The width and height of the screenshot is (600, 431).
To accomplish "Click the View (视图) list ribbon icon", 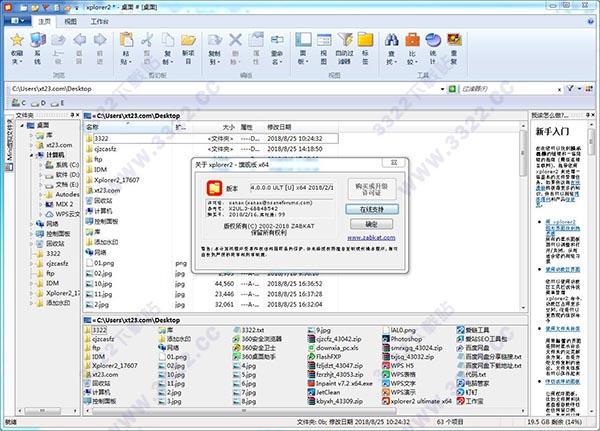I will pyautogui.click(x=324, y=48).
